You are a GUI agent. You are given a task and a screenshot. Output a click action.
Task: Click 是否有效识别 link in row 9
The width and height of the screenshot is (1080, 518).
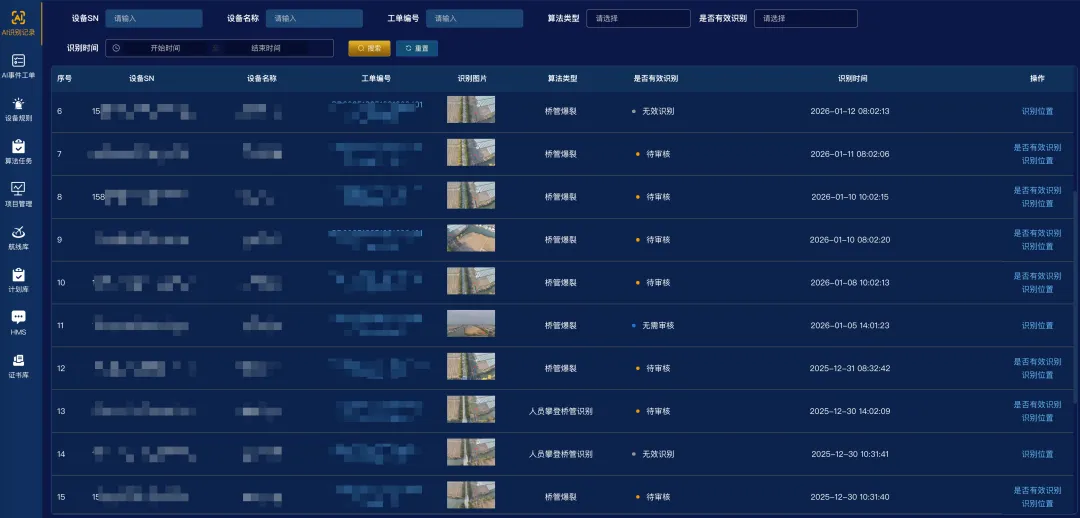(1037, 233)
